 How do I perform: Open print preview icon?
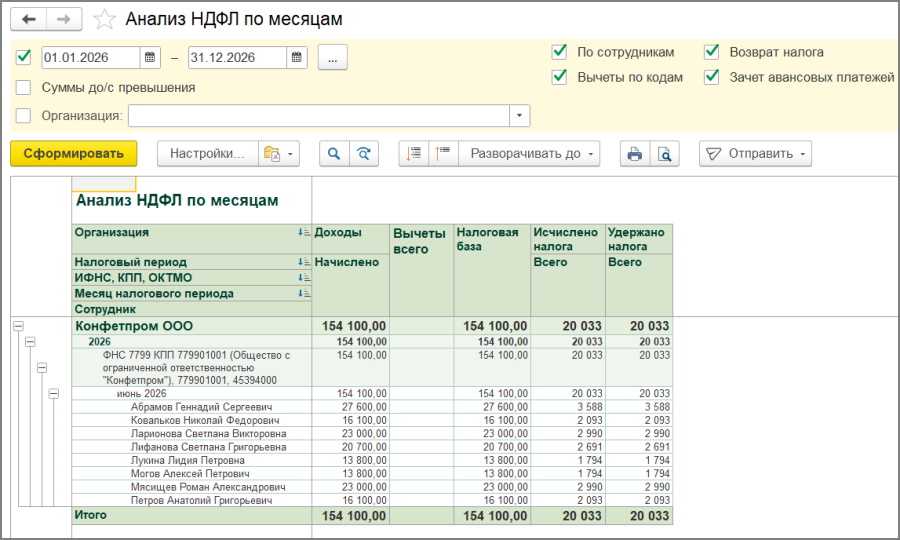[x=665, y=154]
